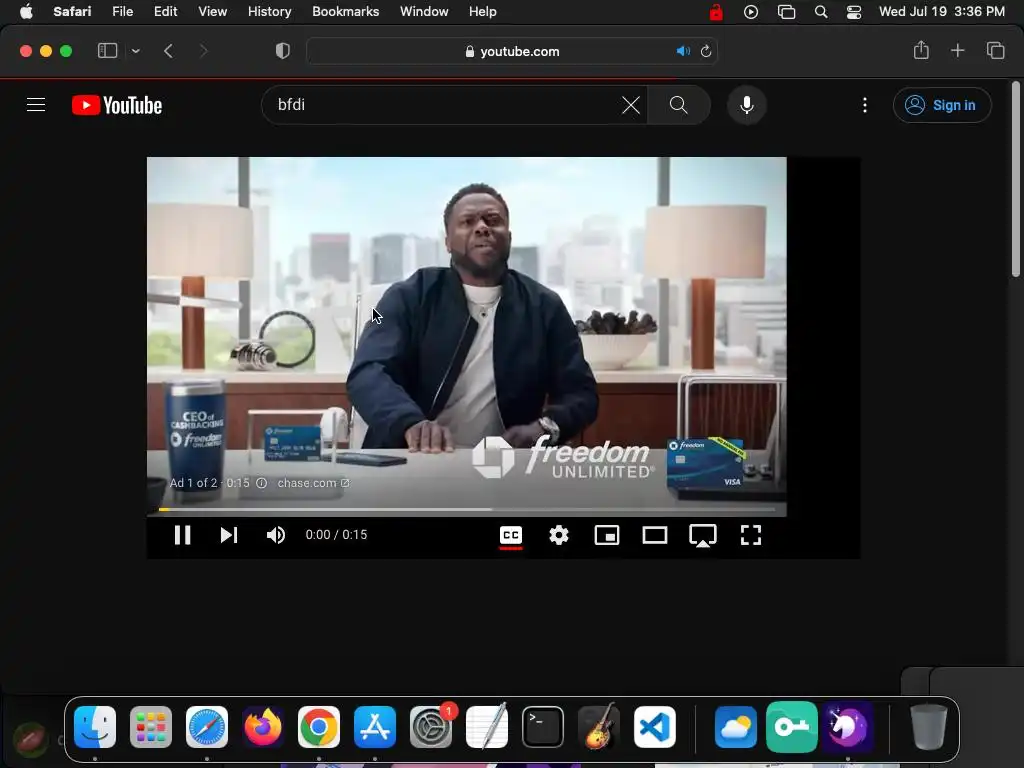The image size is (1024, 768).
Task: Click the date and time in the menu bar
Action: tap(941, 12)
